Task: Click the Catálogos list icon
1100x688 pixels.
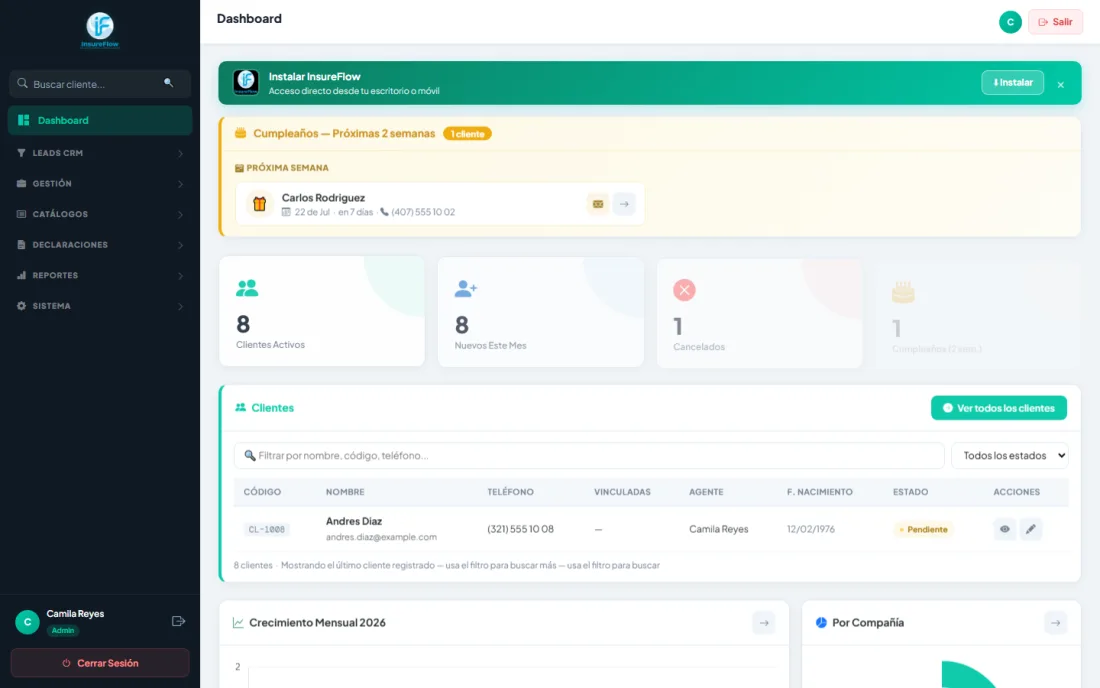Action: (21, 214)
